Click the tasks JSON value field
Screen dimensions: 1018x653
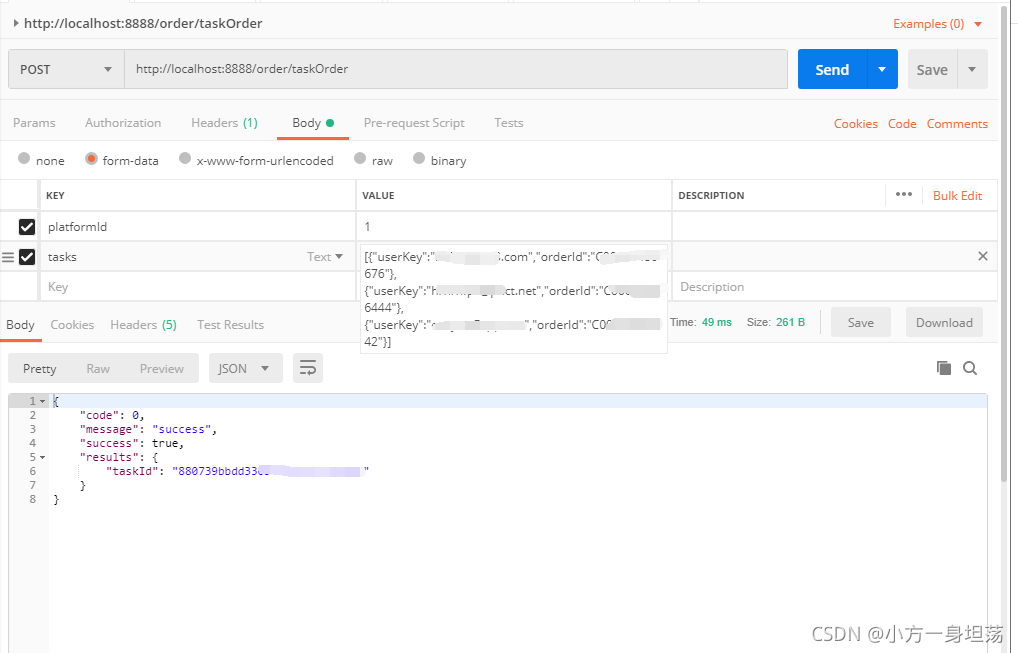coord(514,299)
